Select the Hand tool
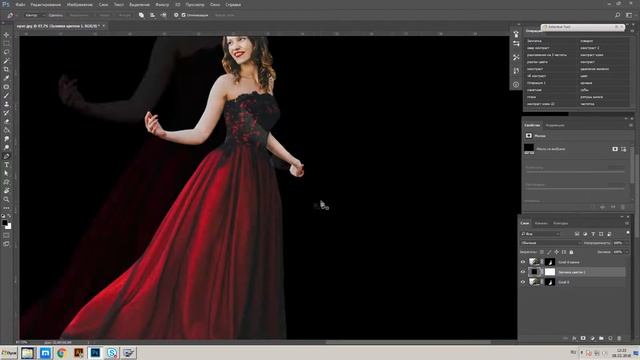The width and height of the screenshot is (640, 360). 6,191
